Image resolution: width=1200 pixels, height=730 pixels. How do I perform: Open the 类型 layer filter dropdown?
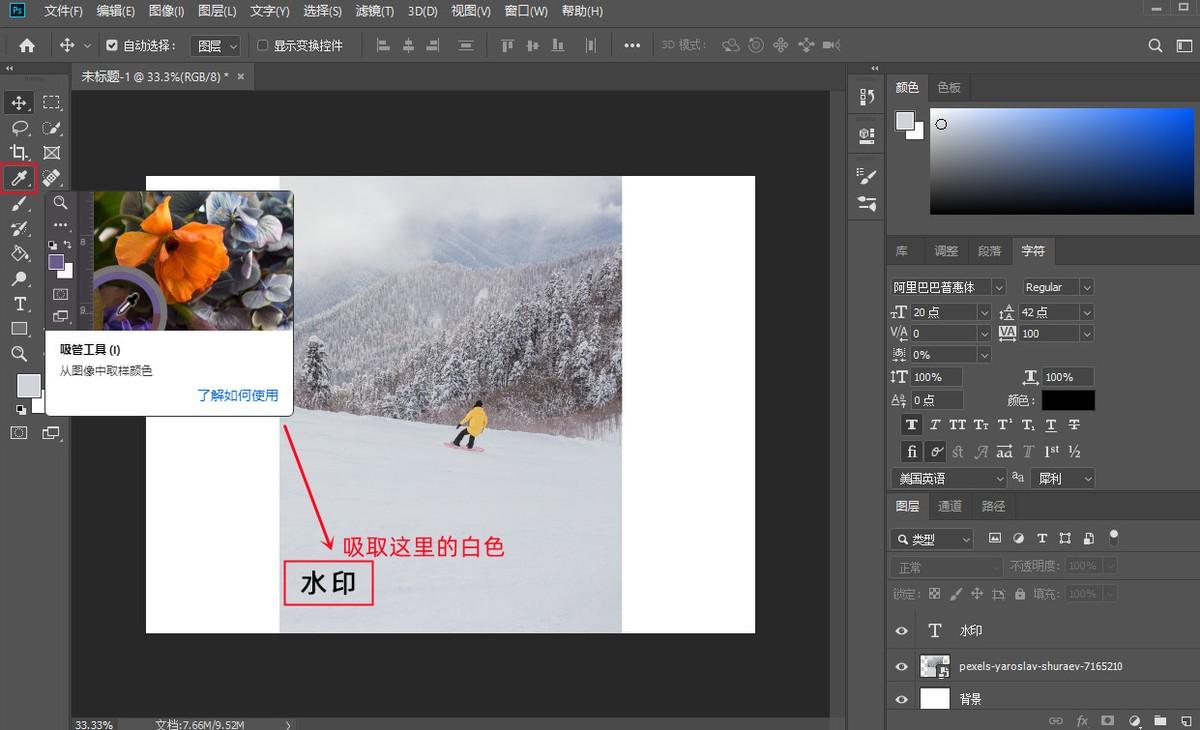point(931,539)
